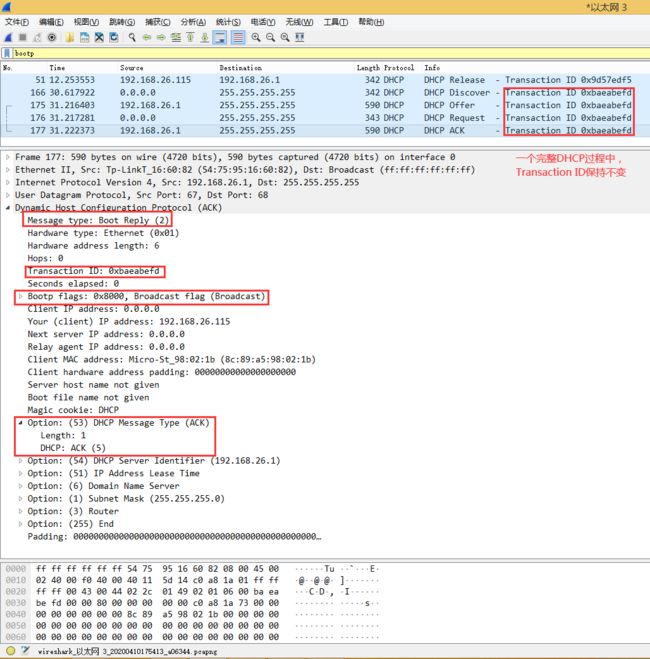Select the Your (client) IP address row
Image resolution: width=650 pixels, height=659 pixels.
pos(129,322)
